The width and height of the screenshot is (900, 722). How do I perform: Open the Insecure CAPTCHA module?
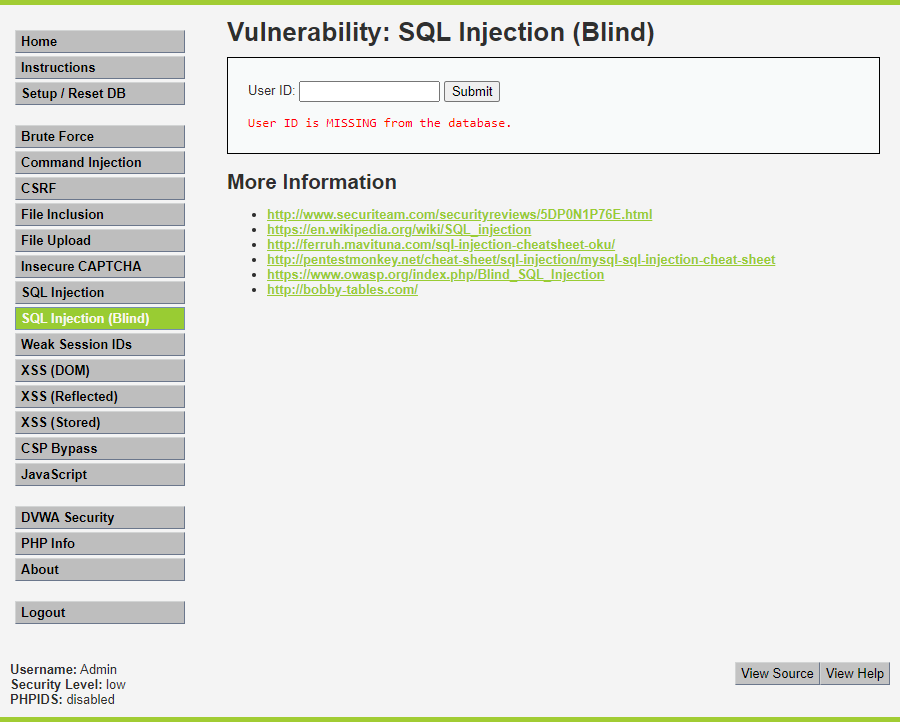[x=100, y=267]
